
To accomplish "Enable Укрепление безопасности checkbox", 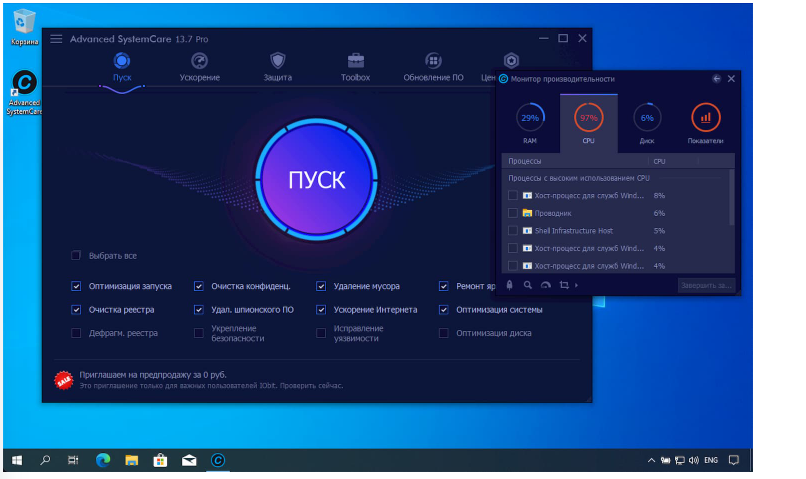I will (x=198, y=333).
